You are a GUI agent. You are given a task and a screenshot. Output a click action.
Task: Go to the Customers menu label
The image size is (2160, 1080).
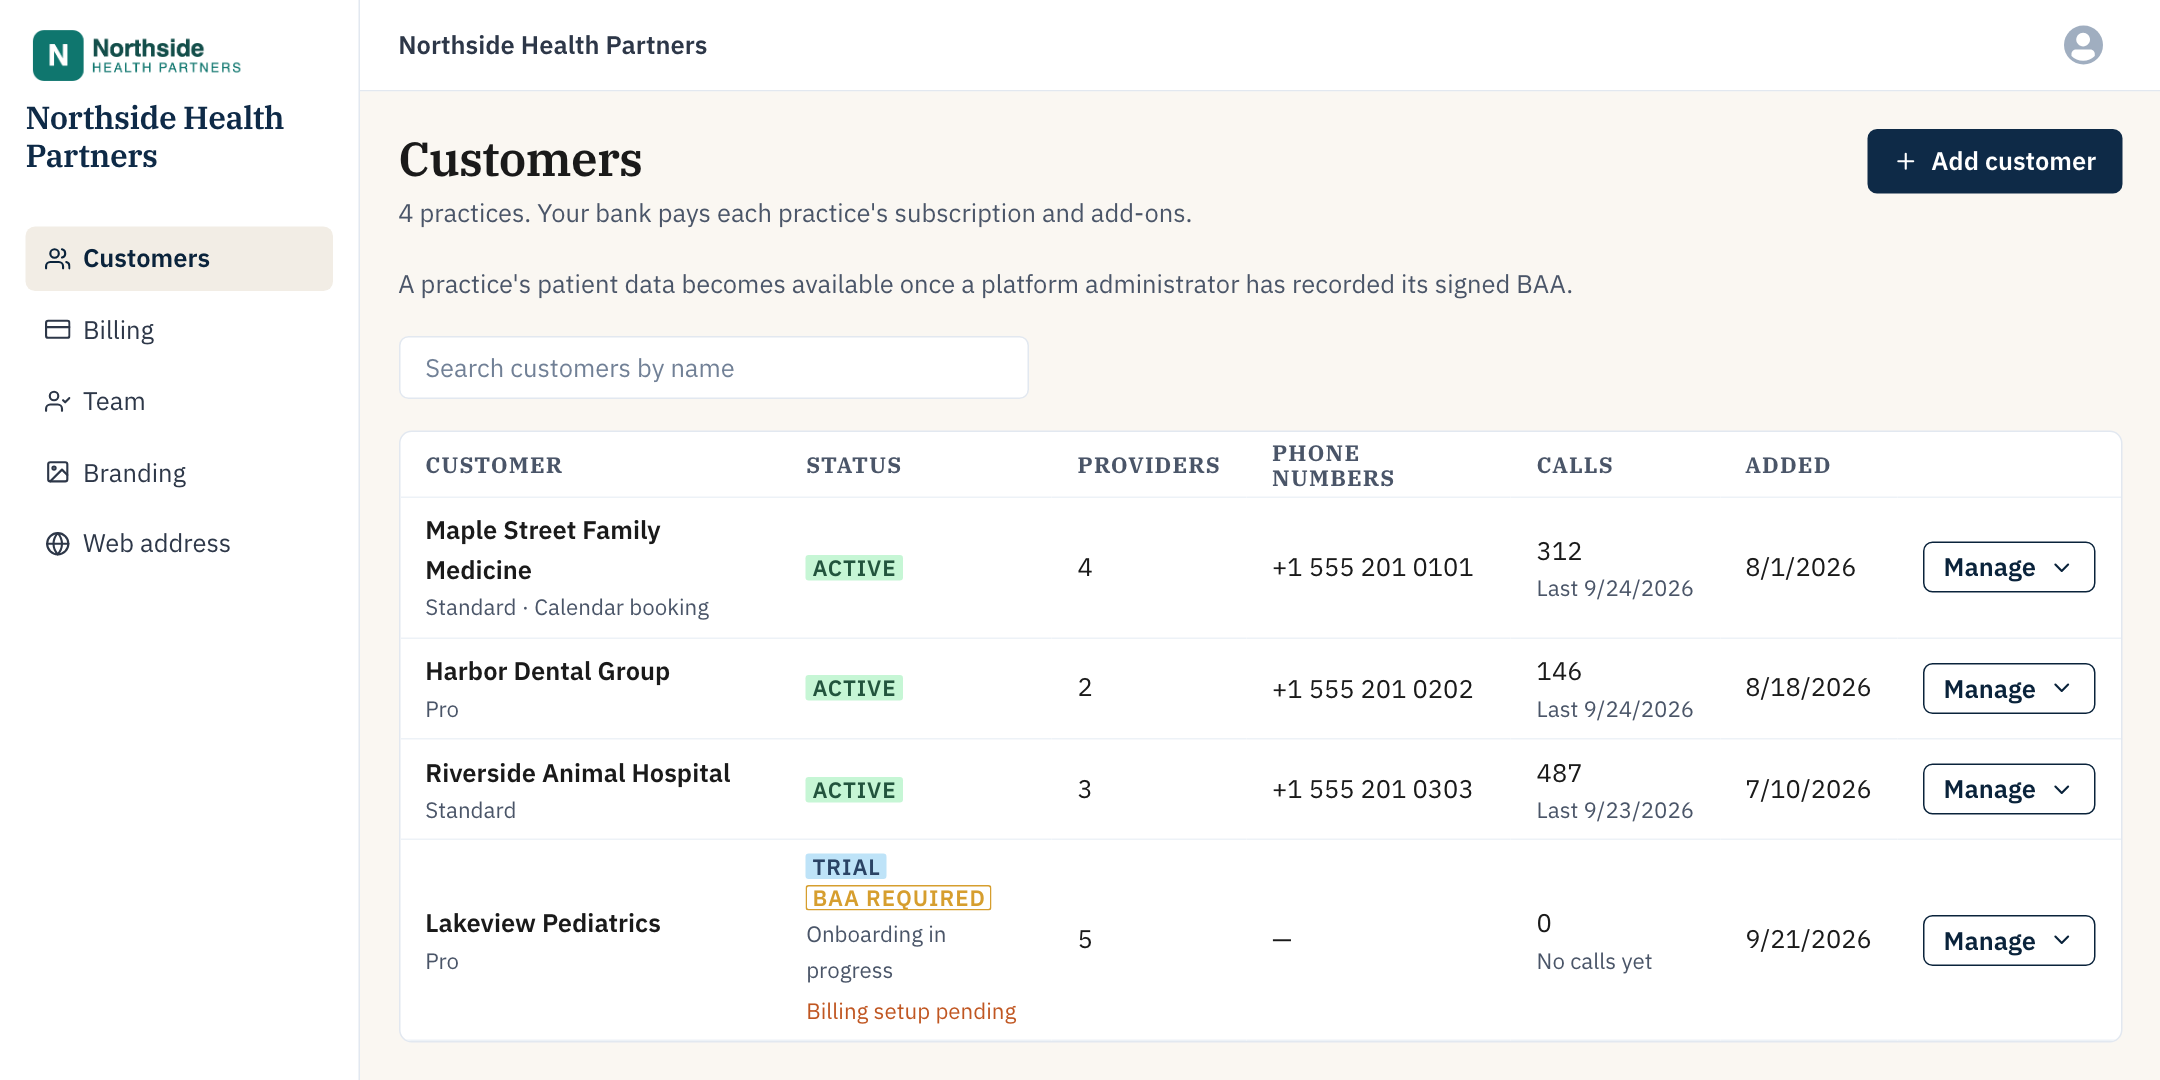point(146,259)
